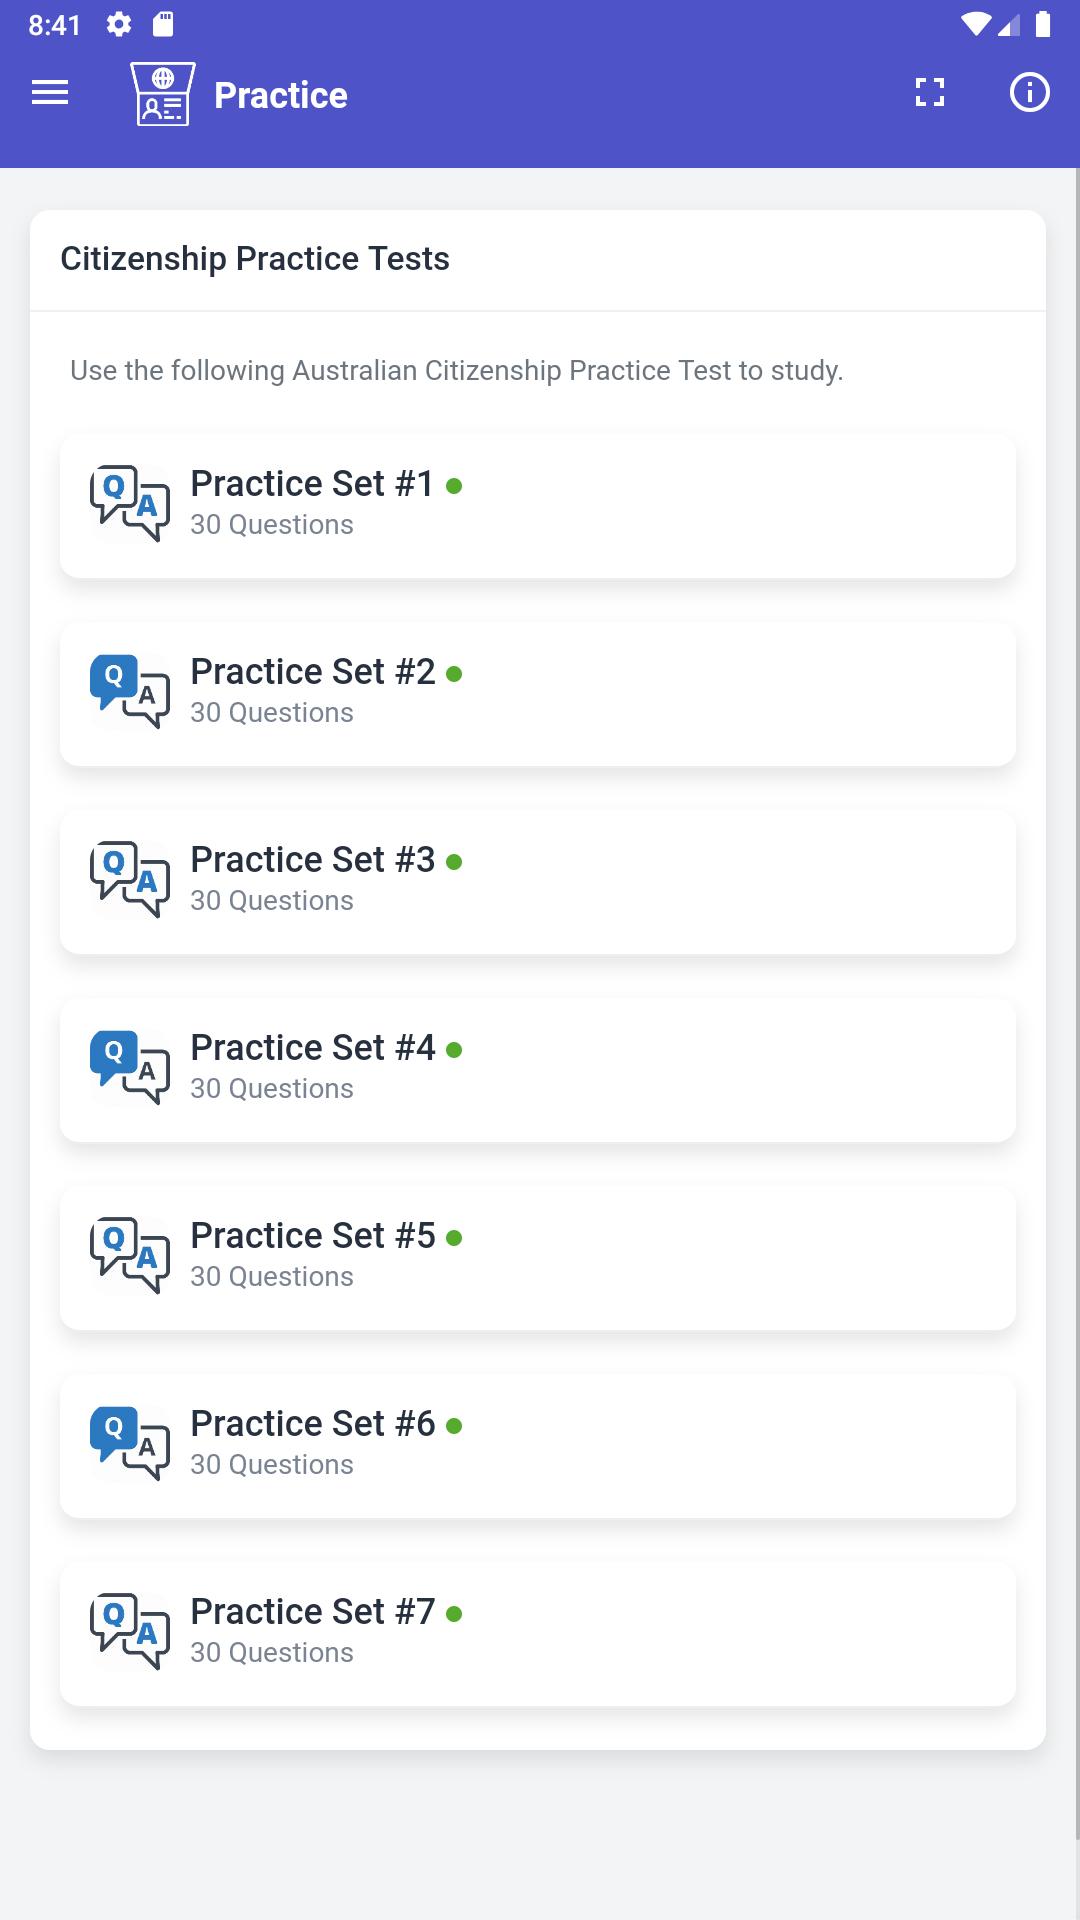Tap the settings gear in status bar
The height and width of the screenshot is (1920, 1080).
(119, 25)
